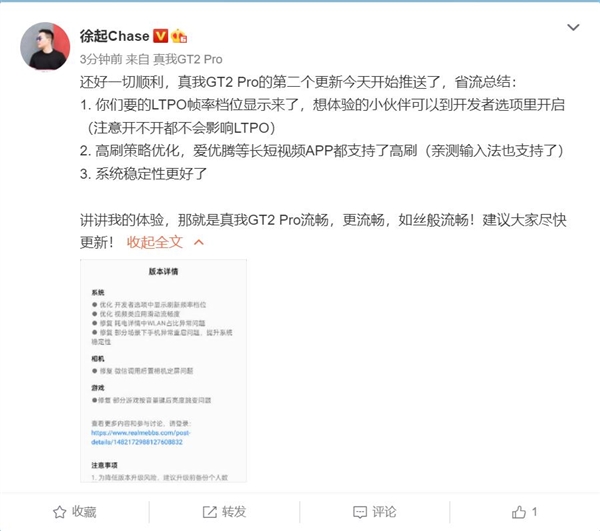Open the 版本详情 attached image
600x531 pixels.
click(x=163, y=371)
